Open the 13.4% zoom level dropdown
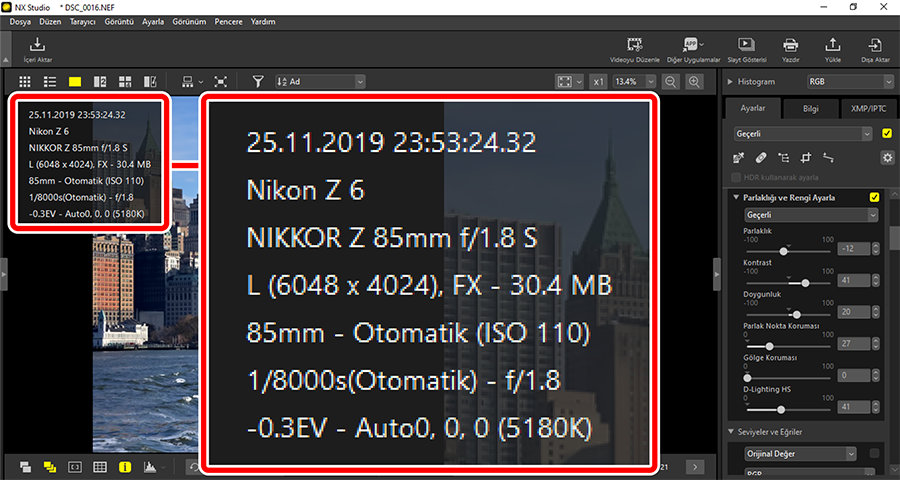The image size is (900, 480). coord(634,82)
